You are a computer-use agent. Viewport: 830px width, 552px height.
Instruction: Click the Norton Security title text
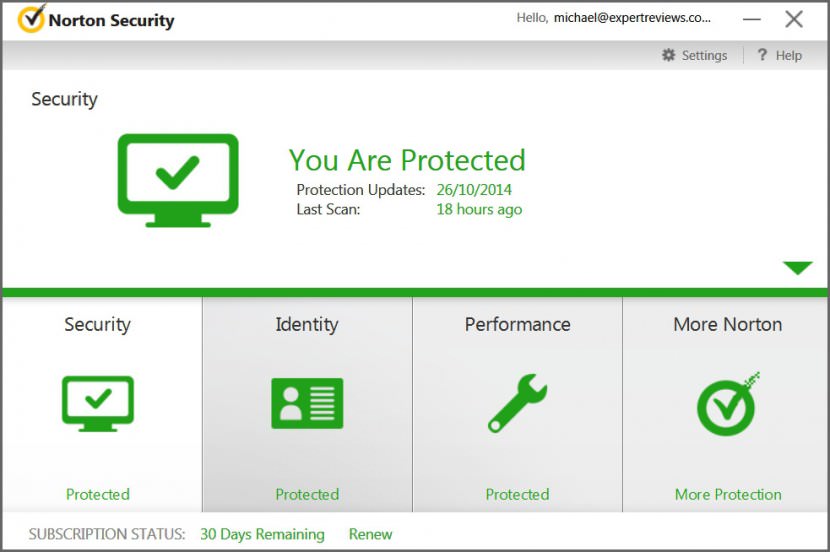[x=112, y=20]
